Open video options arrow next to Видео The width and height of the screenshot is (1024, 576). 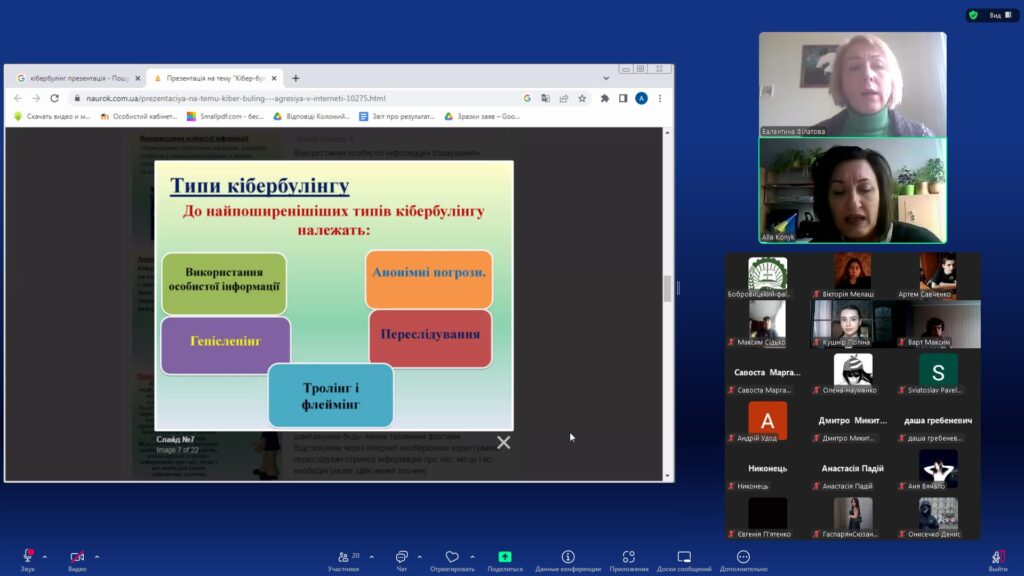(97, 557)
